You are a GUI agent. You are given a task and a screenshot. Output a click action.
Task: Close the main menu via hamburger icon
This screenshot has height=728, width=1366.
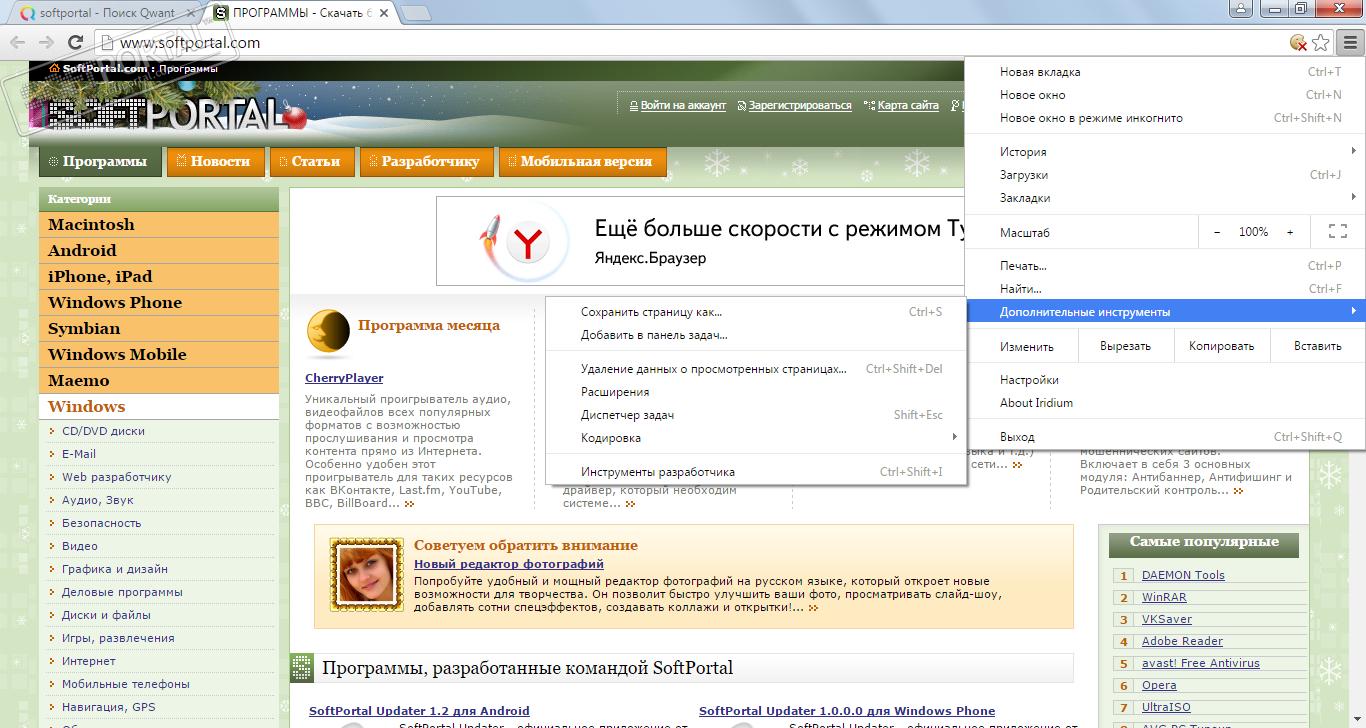pyautogui.click(x=1350, y=42)
